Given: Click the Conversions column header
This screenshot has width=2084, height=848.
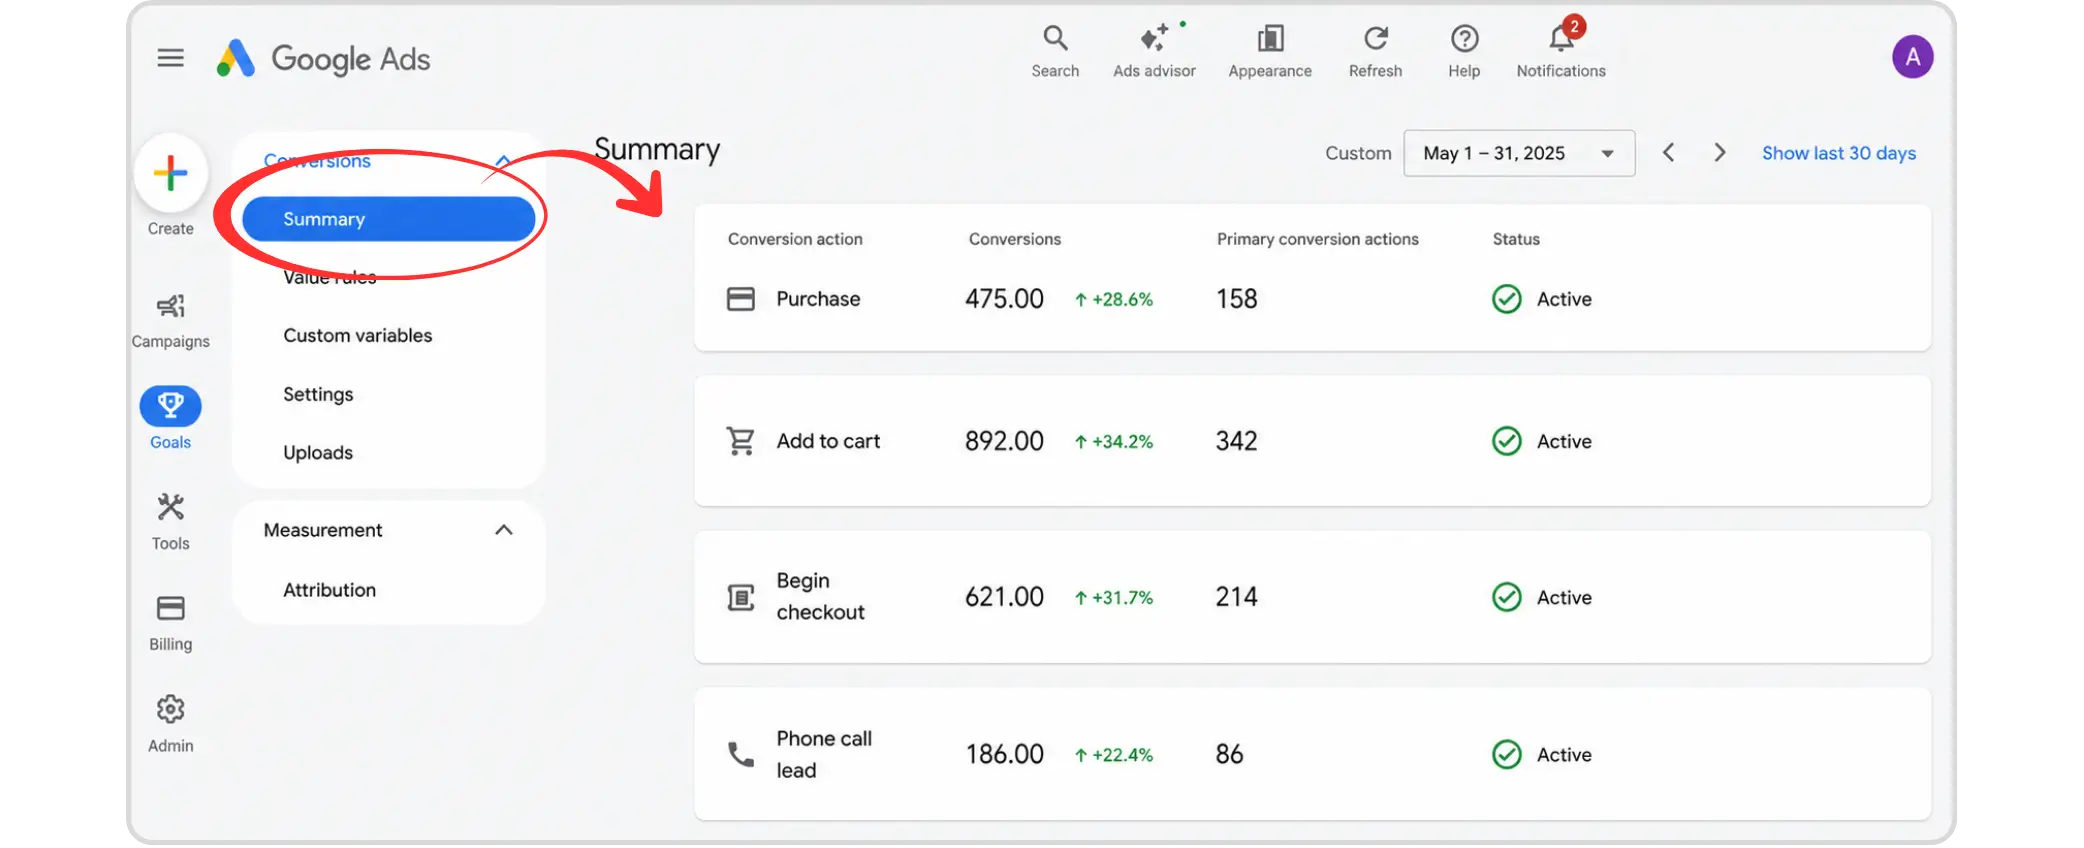Looking at the screenshot, I should coord(1015,239).
